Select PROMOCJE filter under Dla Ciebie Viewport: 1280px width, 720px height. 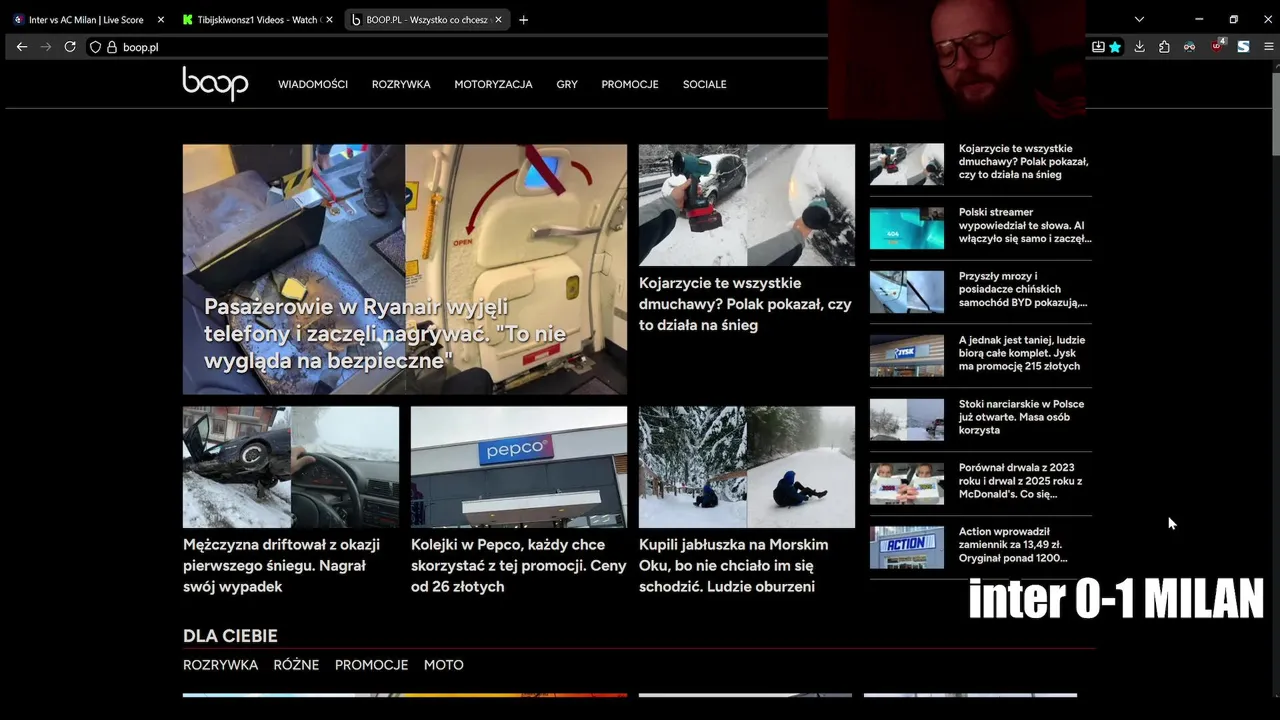coord(371,665)
